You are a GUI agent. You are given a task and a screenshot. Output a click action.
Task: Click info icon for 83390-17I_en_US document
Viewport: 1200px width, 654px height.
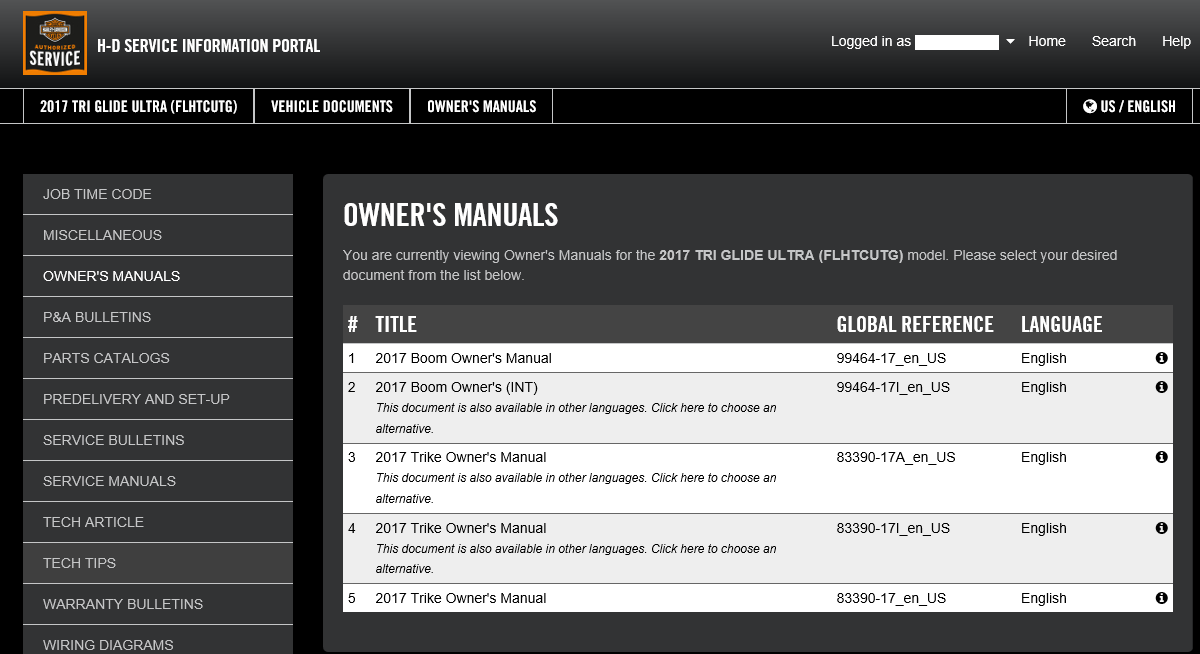coord(1161,528)
